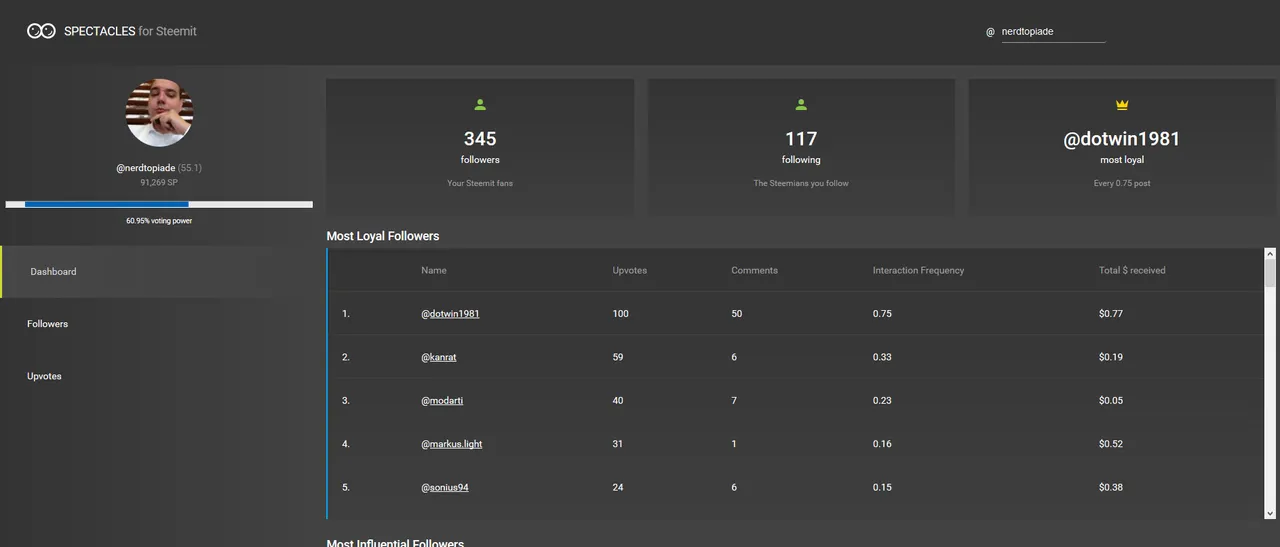Image resolution: width=1280 pixels, height=547 pixels.
Task: Click the Name column header
Action: (434, 270)
